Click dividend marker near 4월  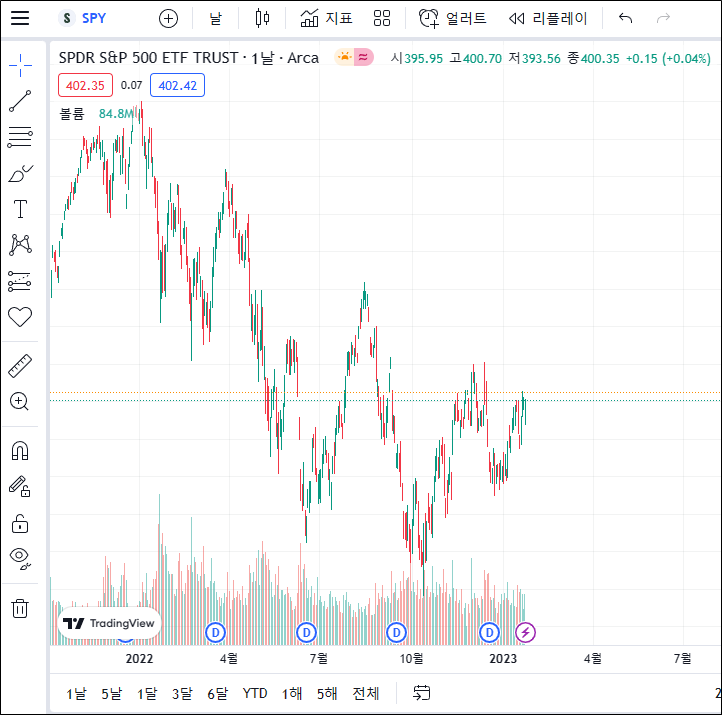click(x=215, y=633)
